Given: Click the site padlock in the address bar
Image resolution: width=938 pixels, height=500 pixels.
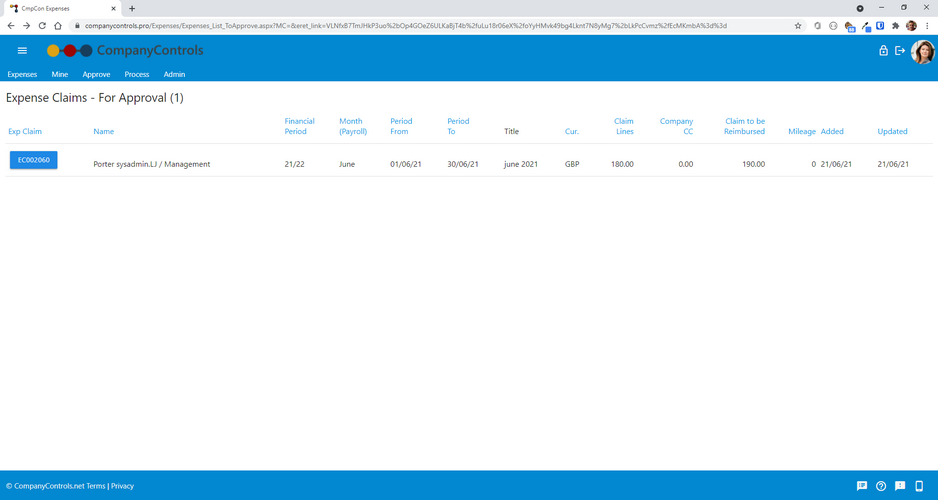Looking at the screenshot, I should [77, 26].
